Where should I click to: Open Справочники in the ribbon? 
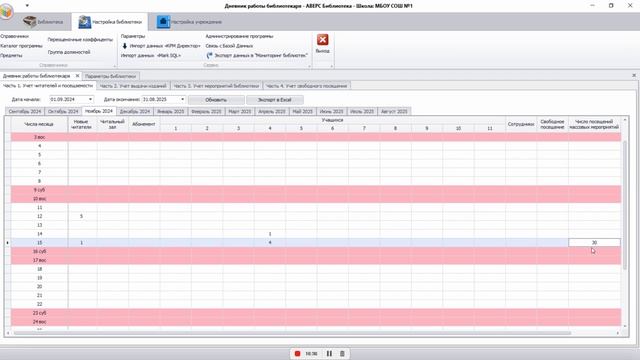pos(14,36)
